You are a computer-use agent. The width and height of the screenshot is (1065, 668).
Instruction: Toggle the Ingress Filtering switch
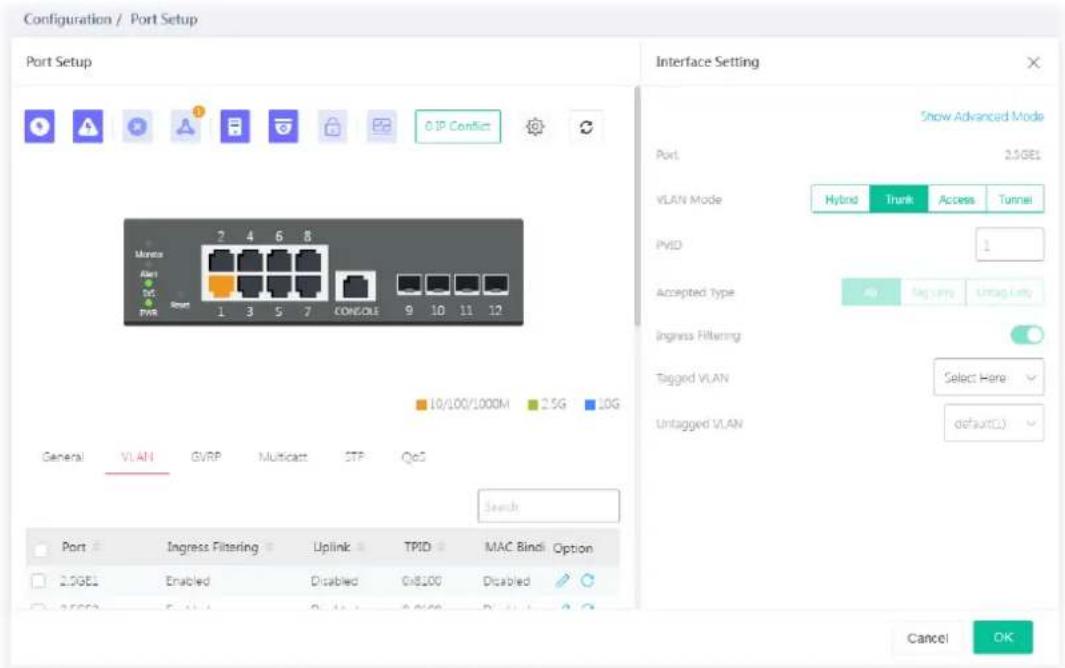click(x=1027, y=334)
